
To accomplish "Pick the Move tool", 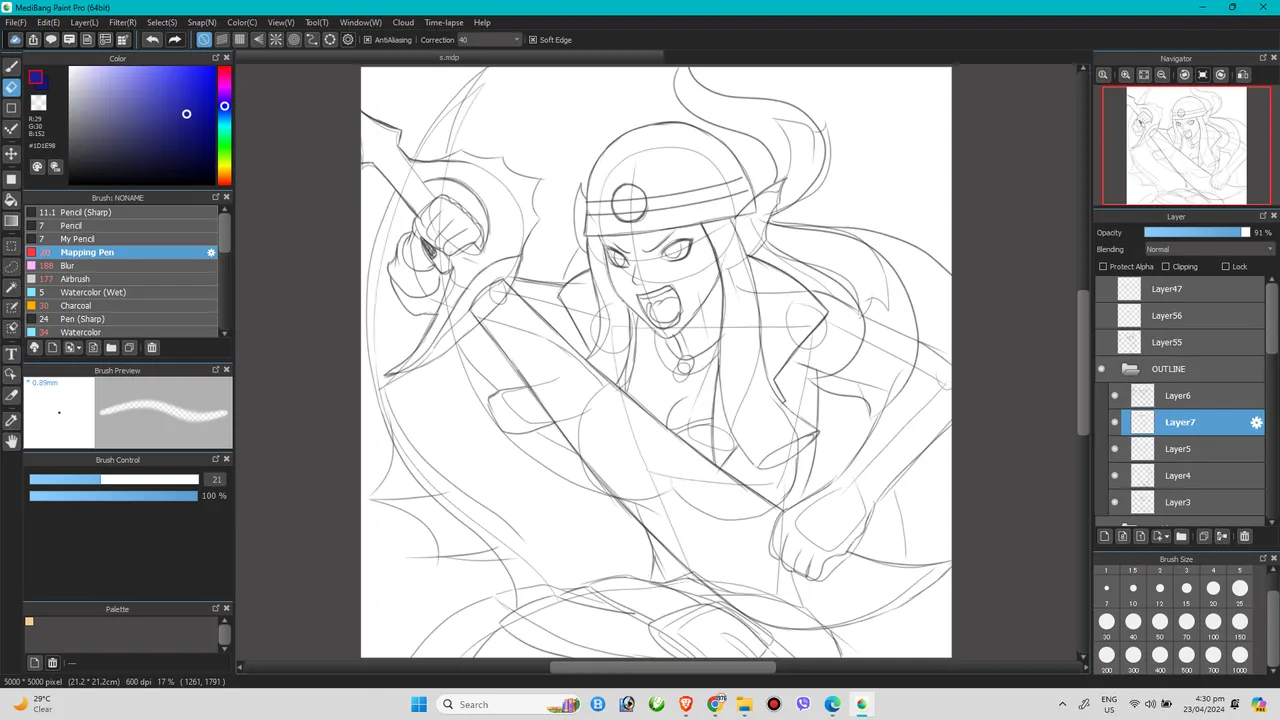I will (12, 153).
